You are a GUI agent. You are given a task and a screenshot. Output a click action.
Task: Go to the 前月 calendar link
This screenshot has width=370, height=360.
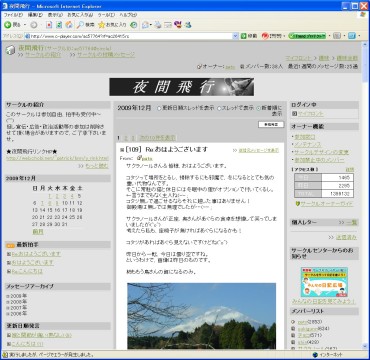pos(38,231)
